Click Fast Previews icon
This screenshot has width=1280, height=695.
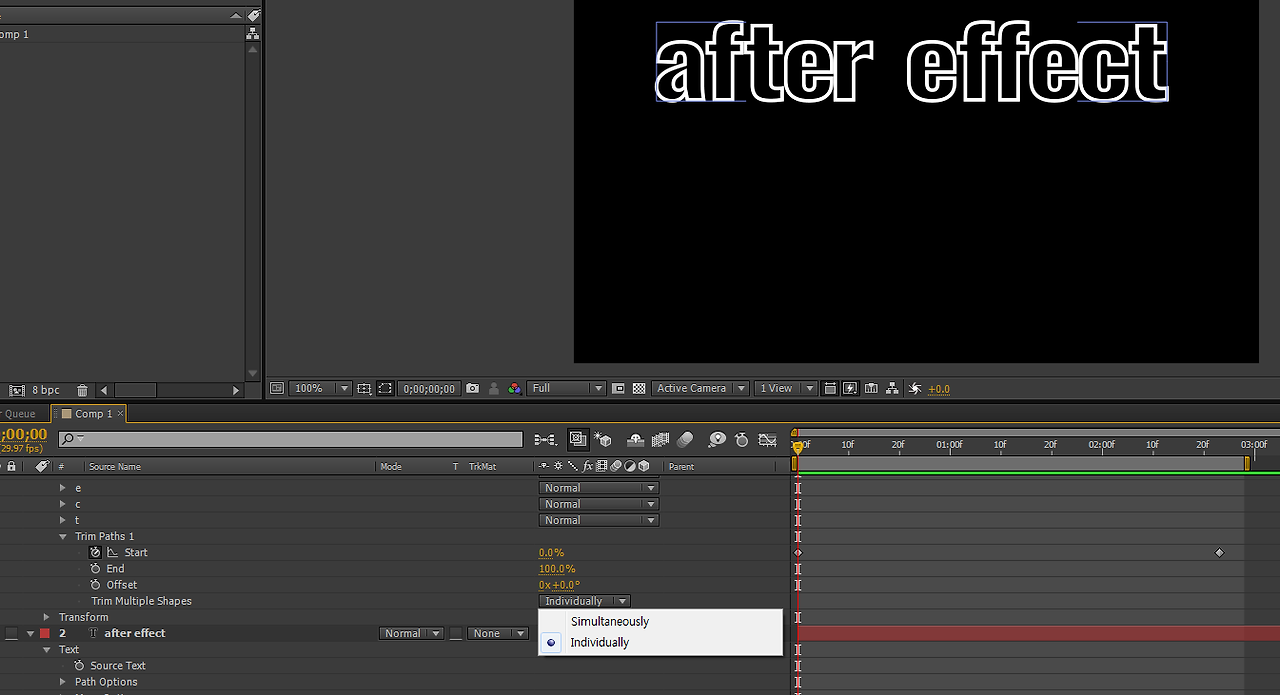(850, 388)
